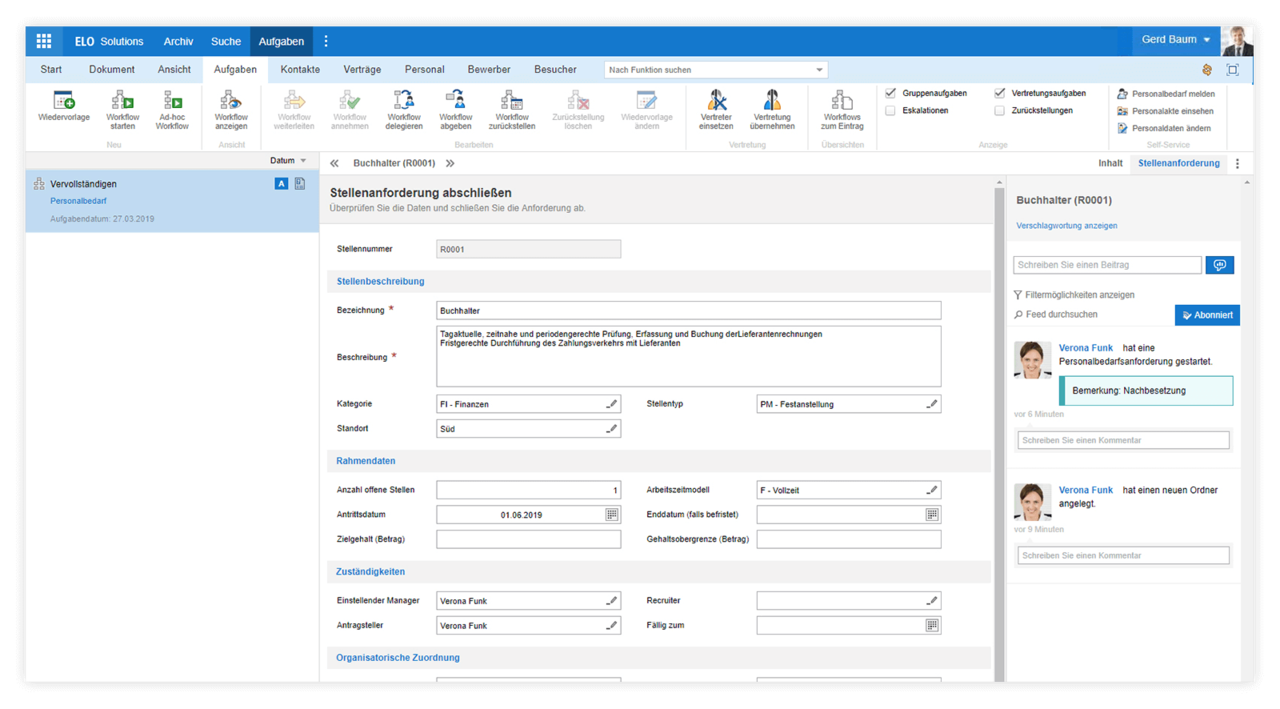
Task: Click the Abonniert button
Action: click(x=1207, y=315)
